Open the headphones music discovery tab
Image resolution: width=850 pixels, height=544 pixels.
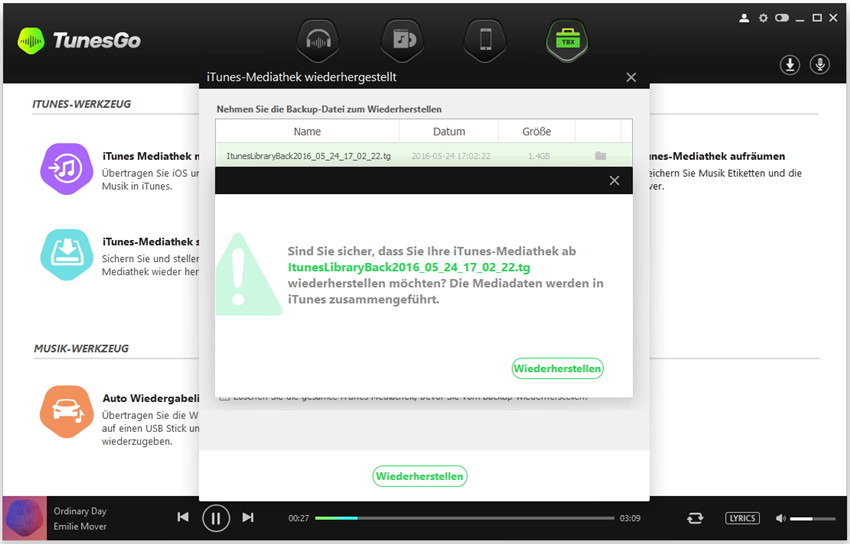click(318, 40)
